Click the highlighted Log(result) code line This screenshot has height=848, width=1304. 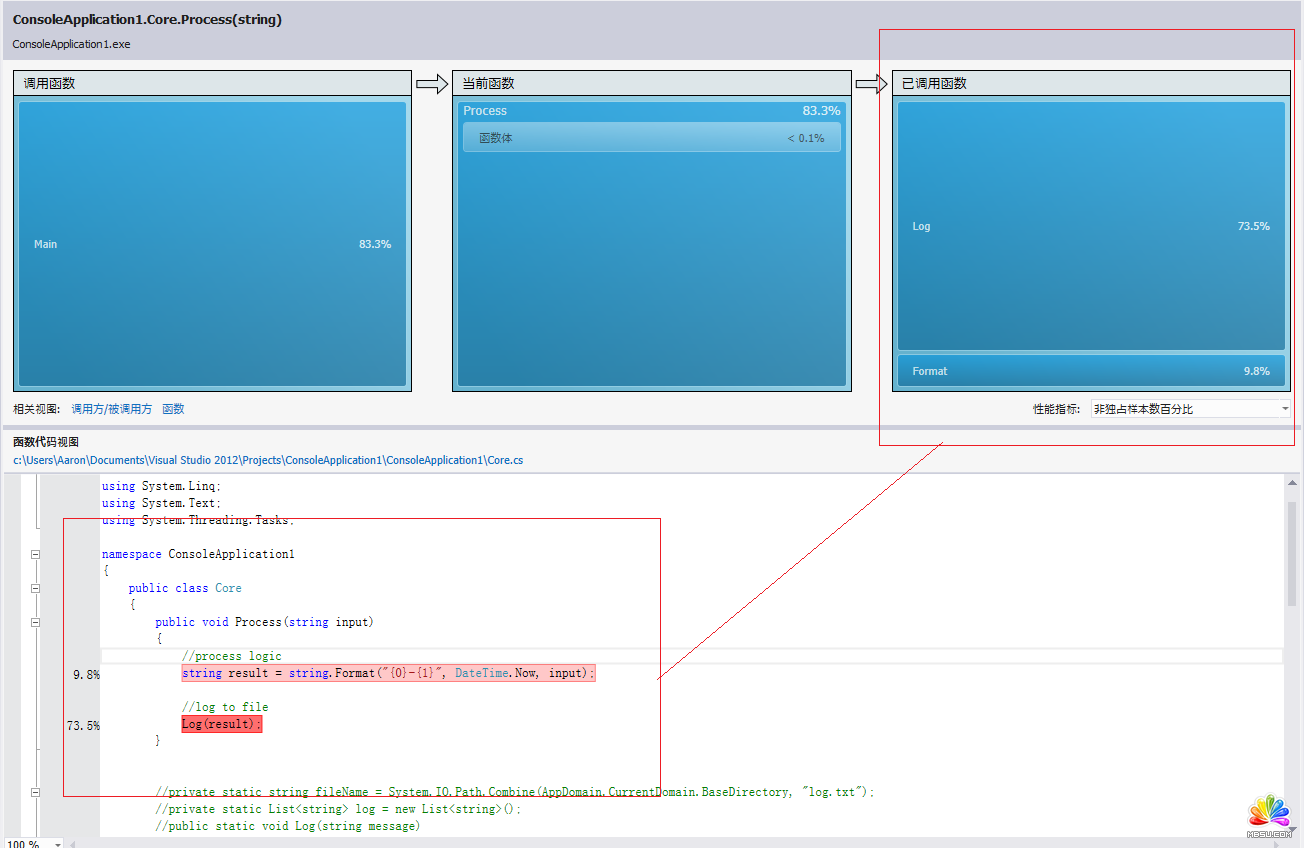pyautogui.click(x=221, y=724)
